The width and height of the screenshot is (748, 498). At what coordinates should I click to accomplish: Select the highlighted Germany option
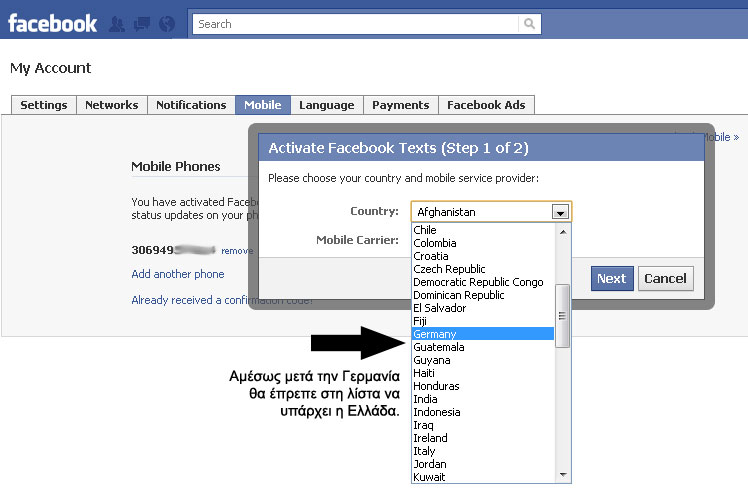(483, 334)
